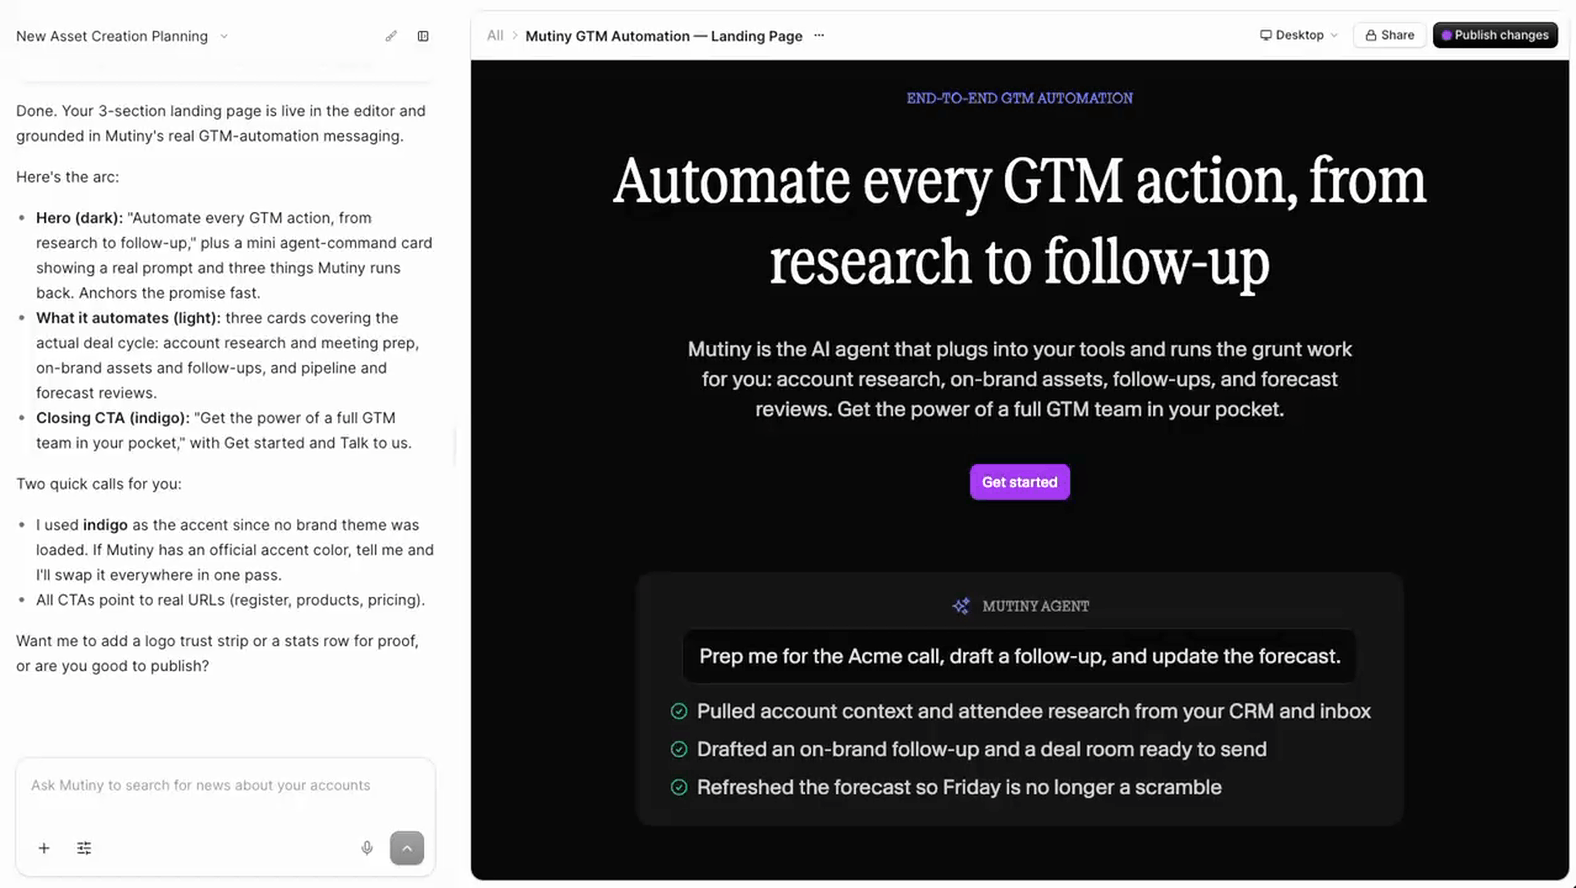Click the 'Want me to add a logo trust strip' question
1576x888 pixels.
coord(217,653)
